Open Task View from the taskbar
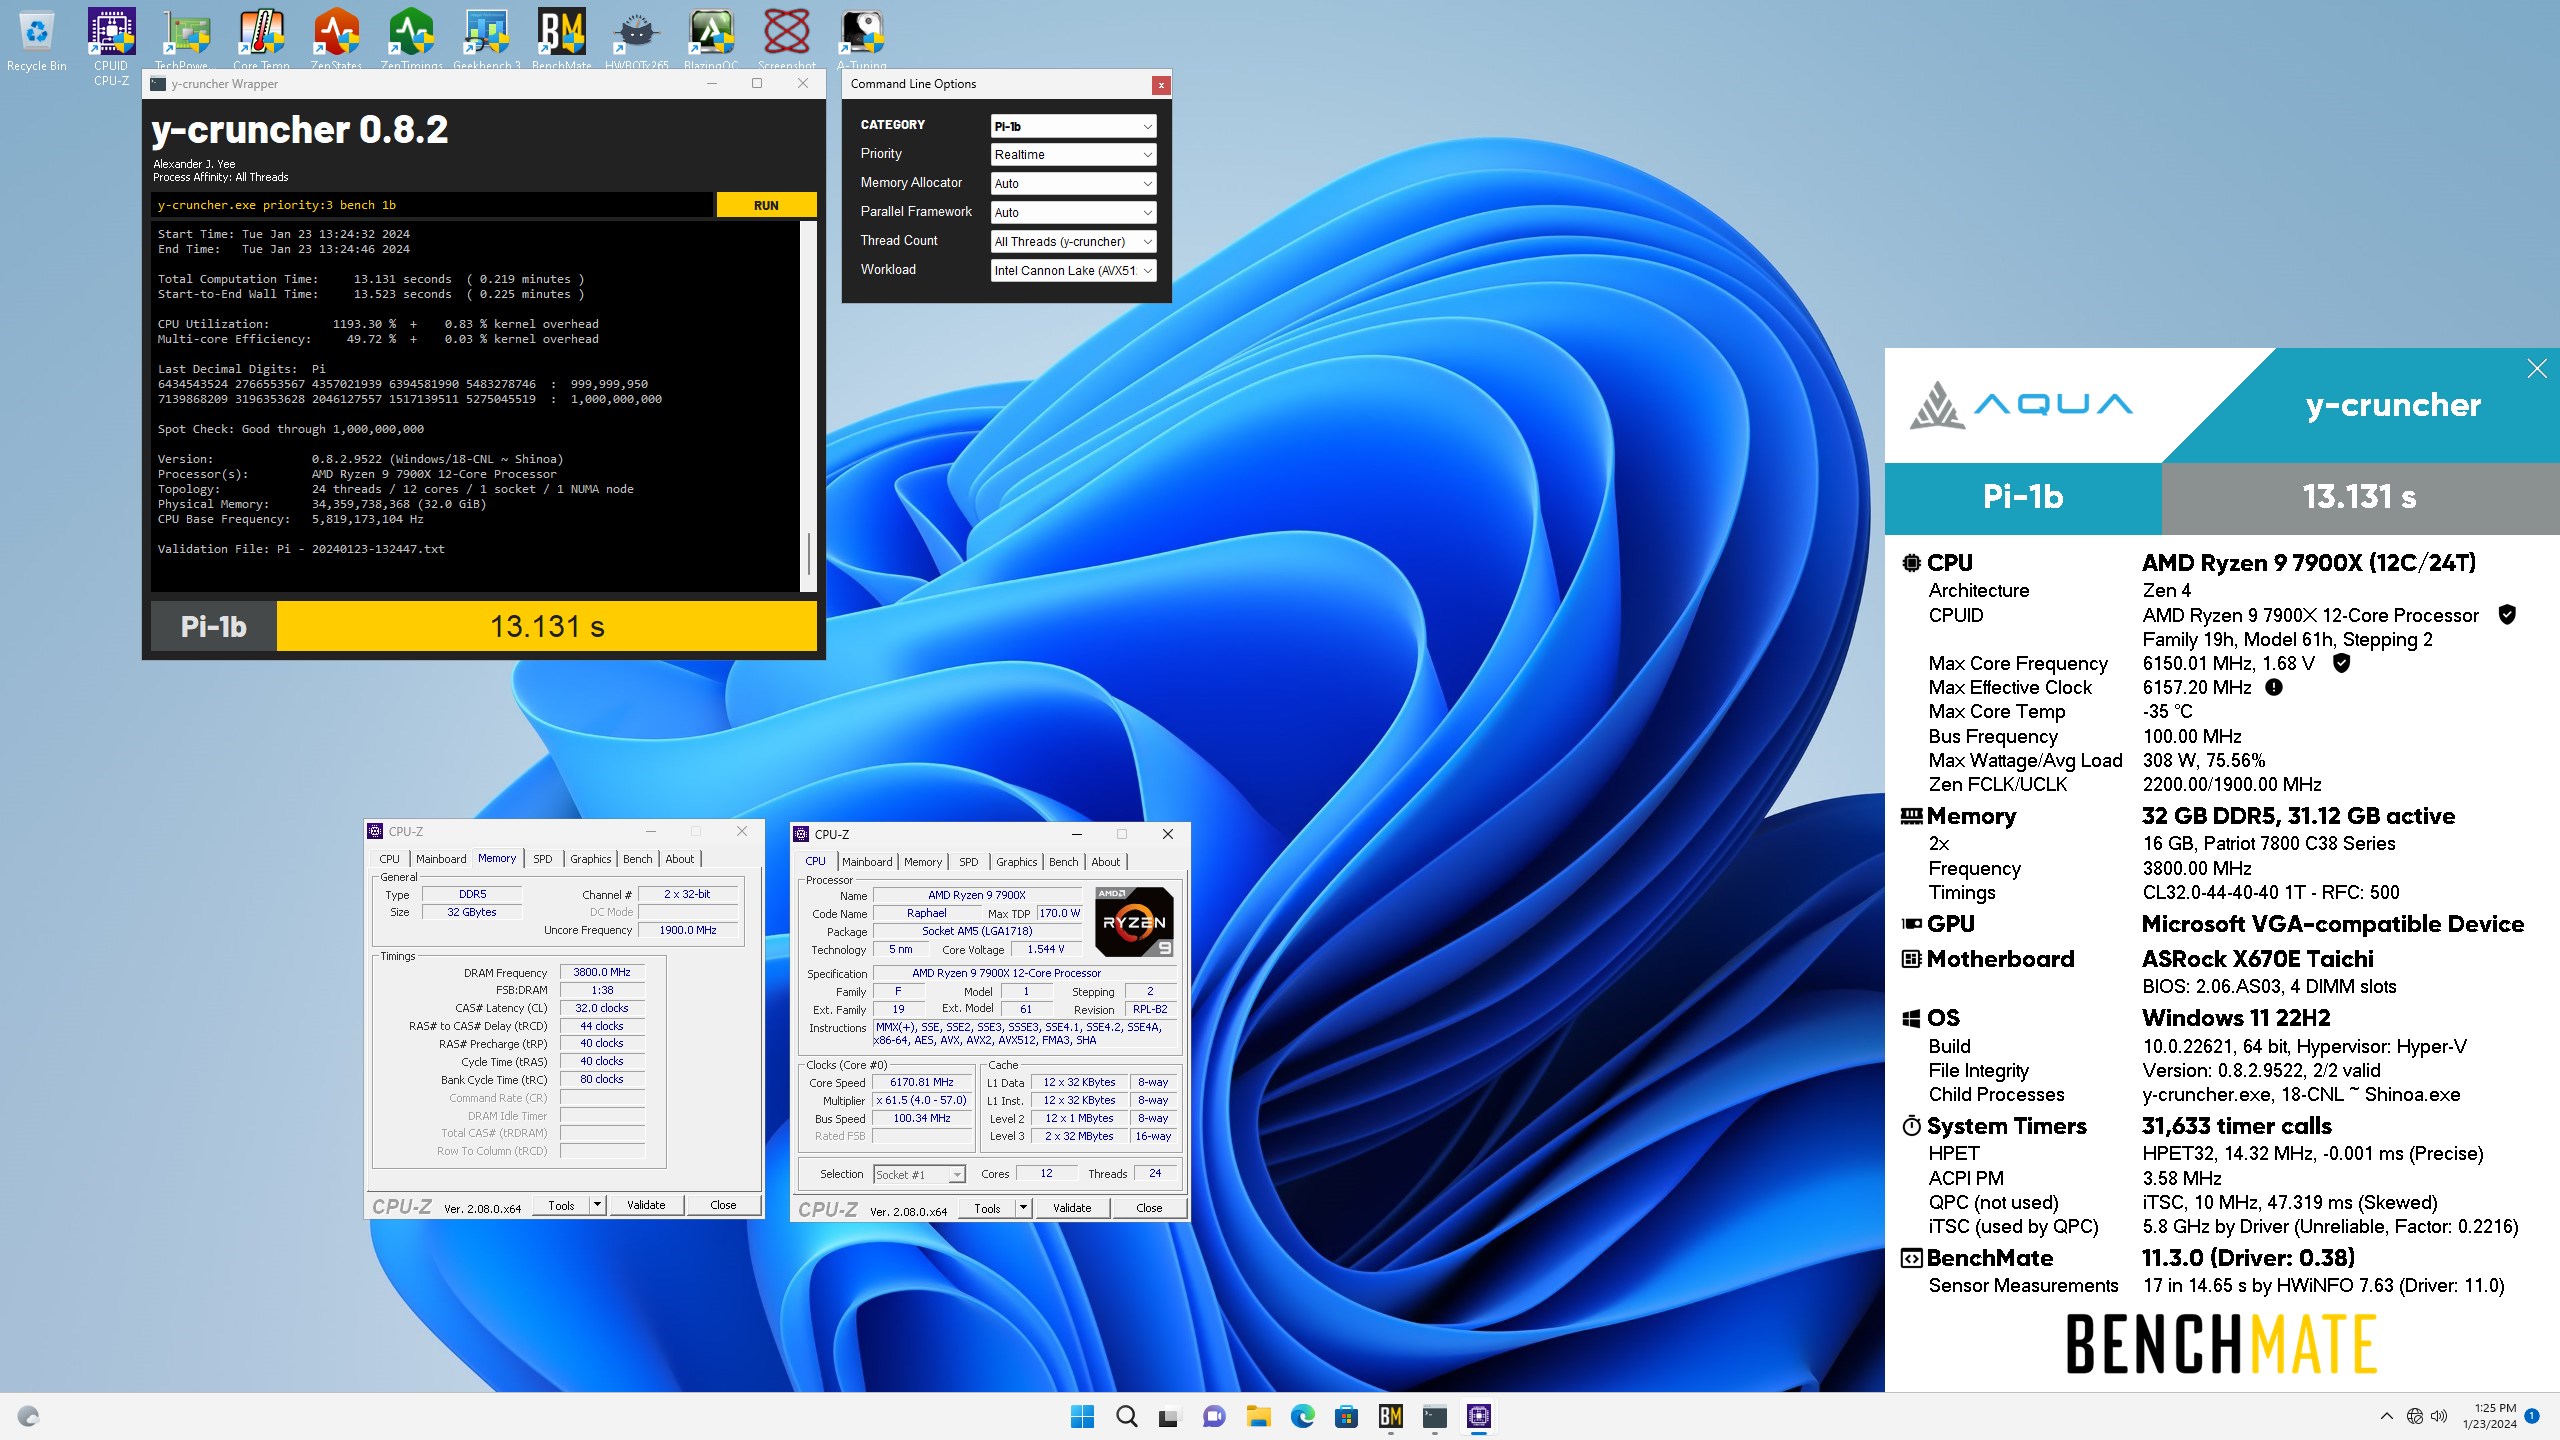2560x1440 pixels. [1169, 1416]
